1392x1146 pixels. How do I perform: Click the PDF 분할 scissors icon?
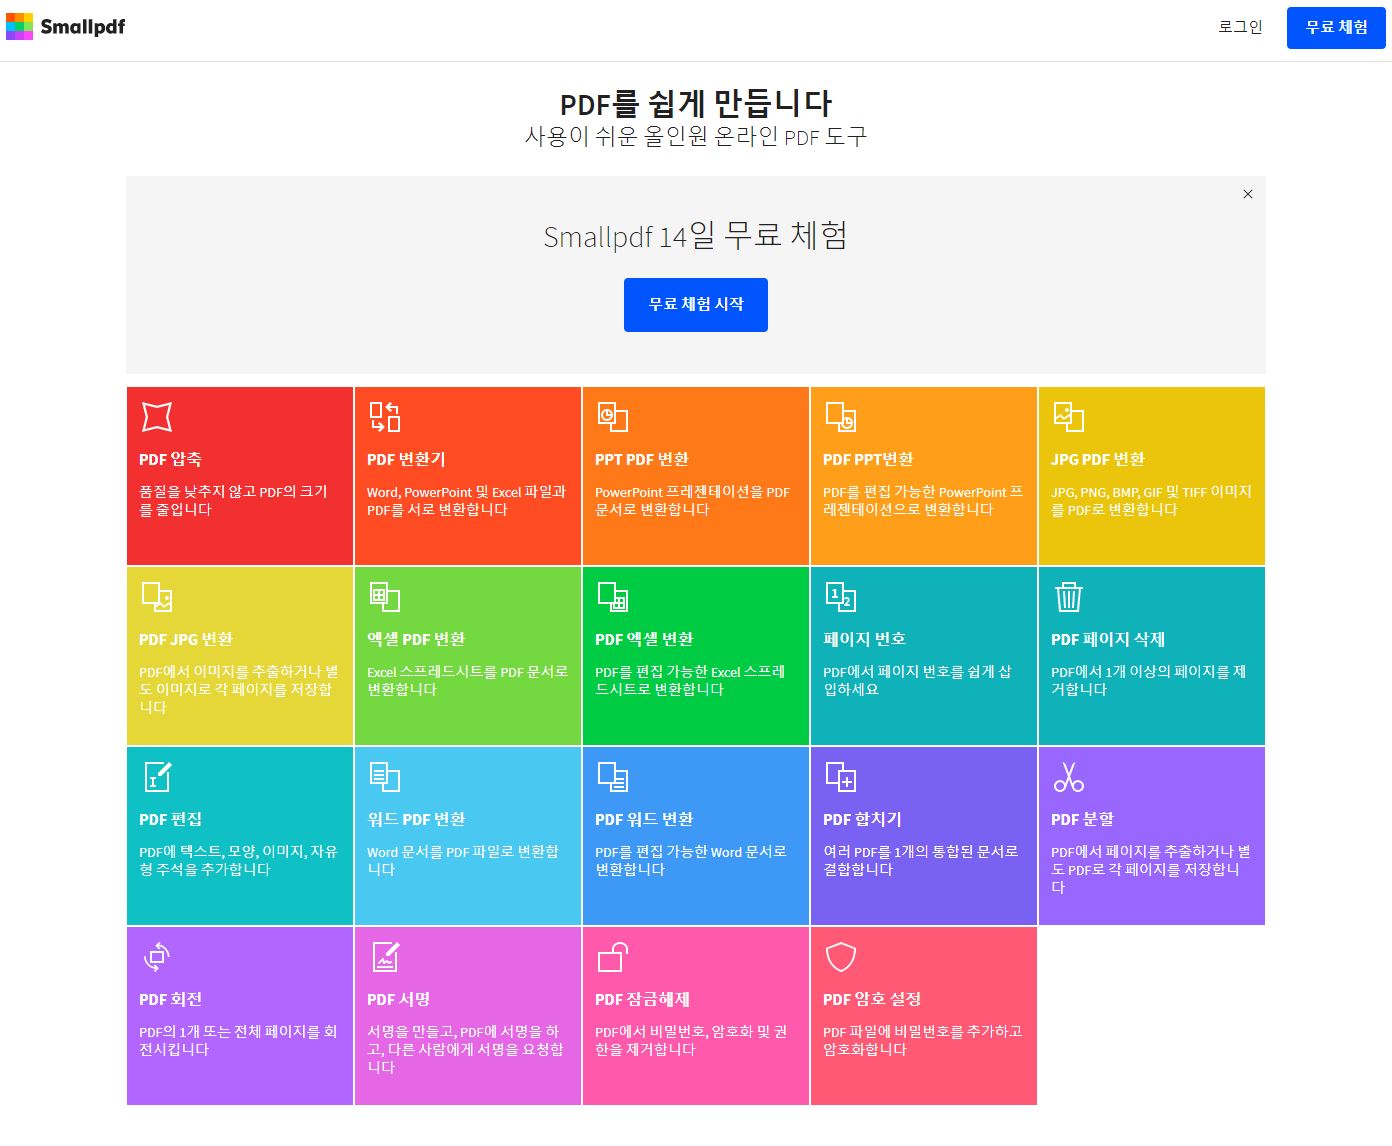(x=1069, y=777)
